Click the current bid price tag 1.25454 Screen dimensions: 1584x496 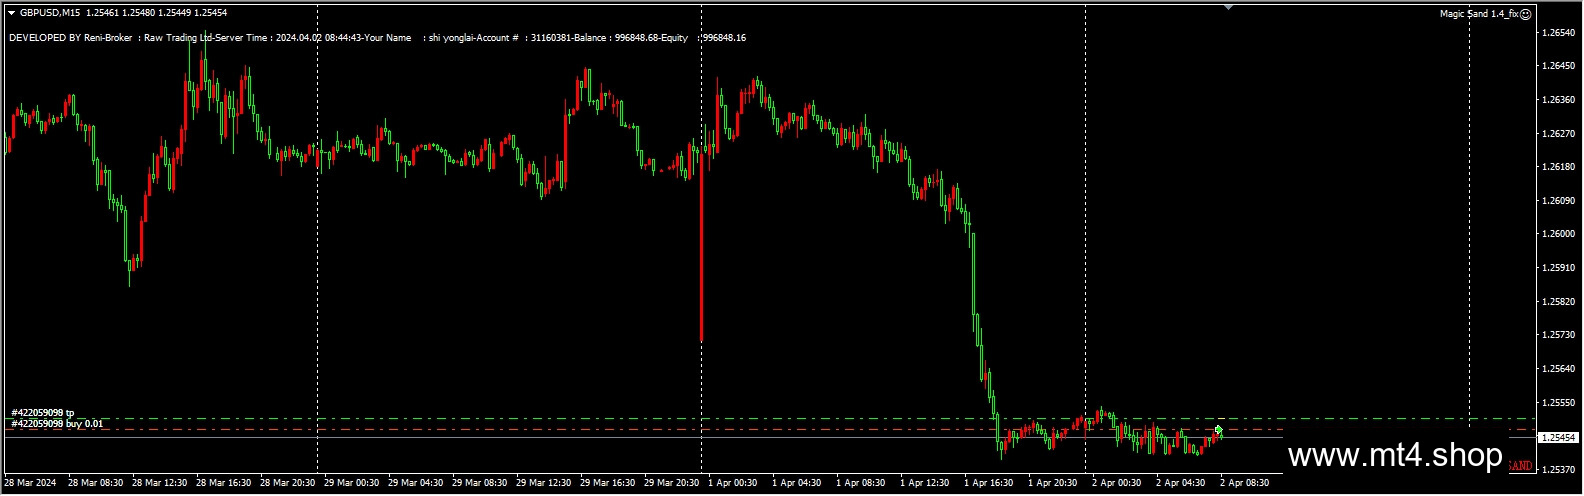pyautogui.click(x=1559, y=438)
